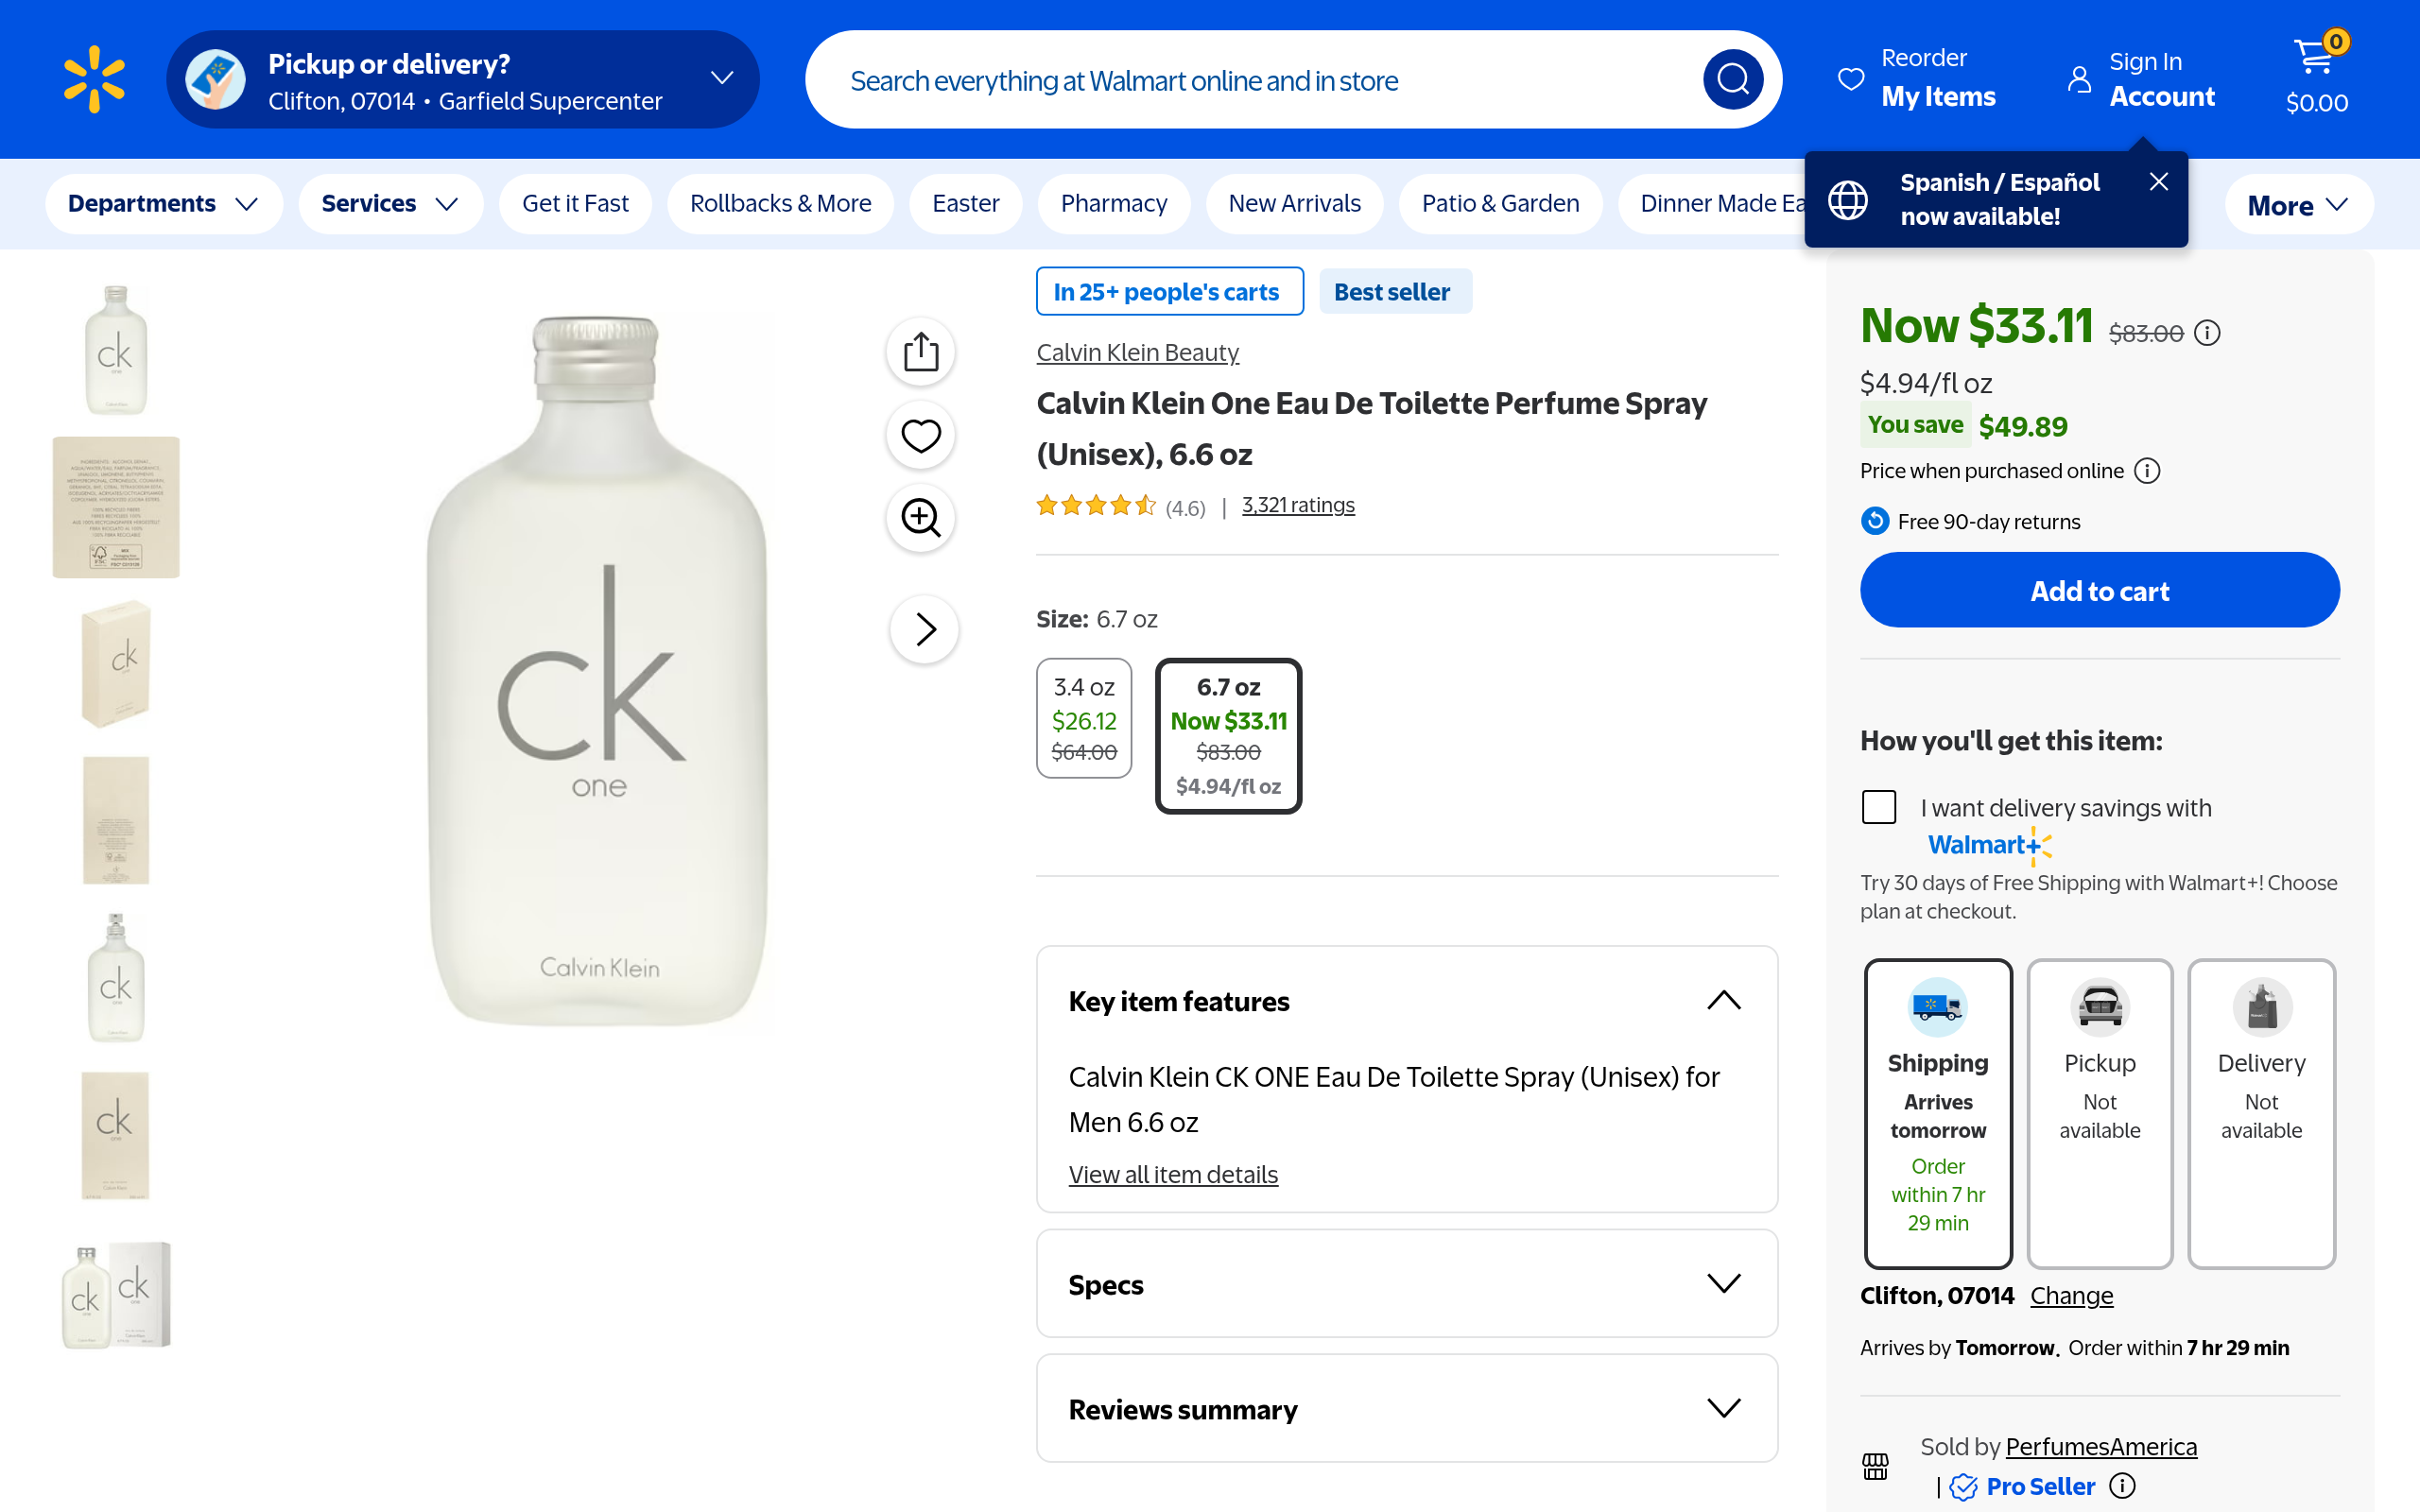Click the share icon beside product image
The image size is (2420, 1512).
(x=921, y=352)
